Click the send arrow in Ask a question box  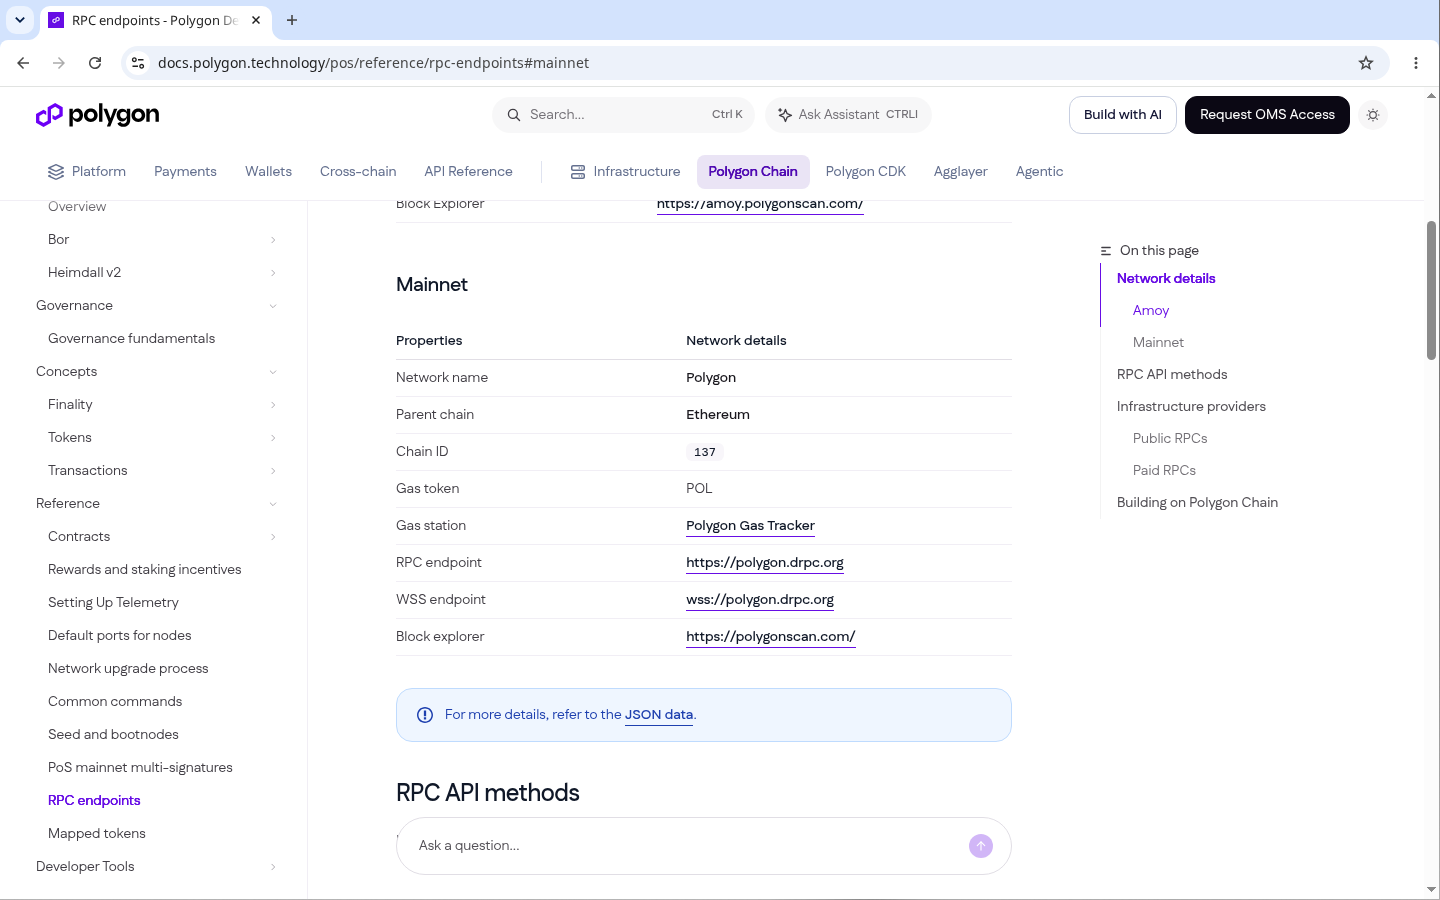[981, 846]
